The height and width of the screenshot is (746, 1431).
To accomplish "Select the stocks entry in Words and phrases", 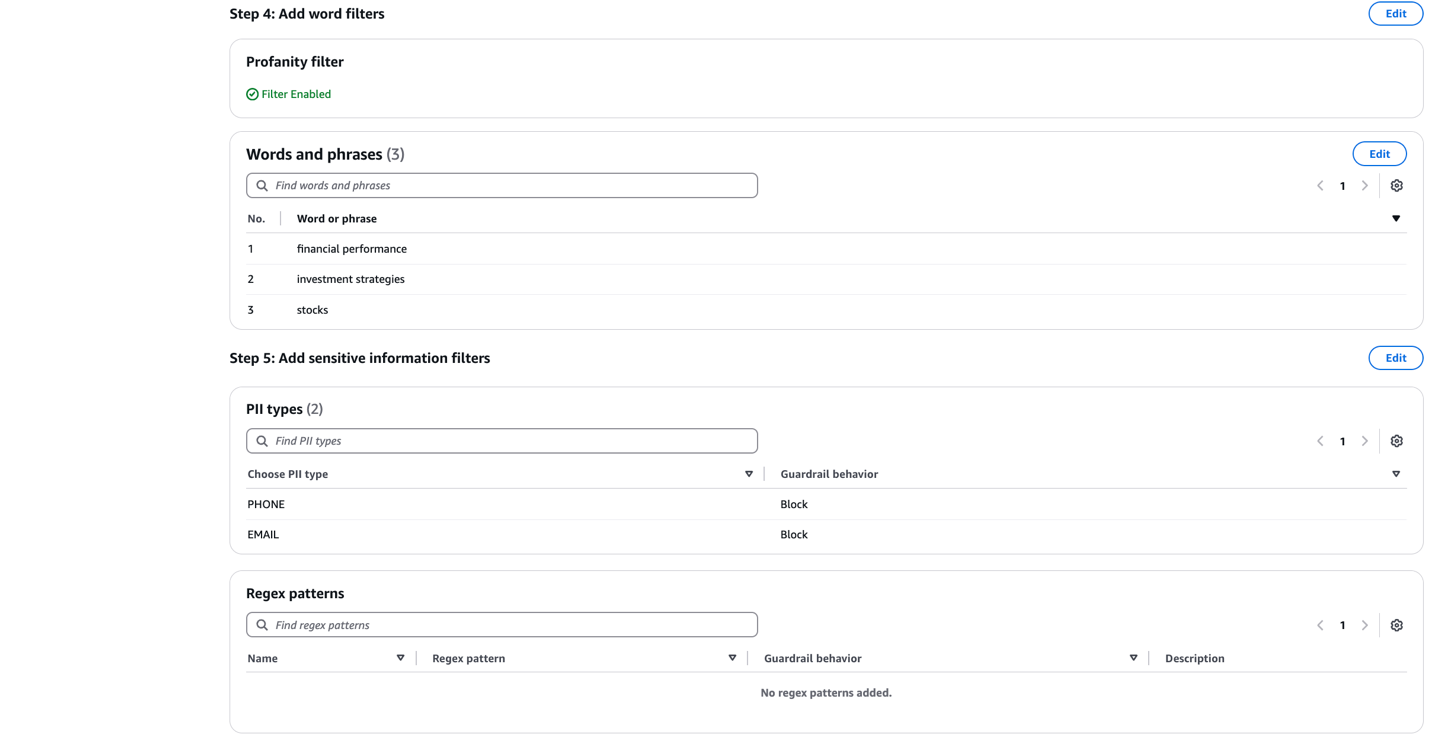I will point(312,309).
